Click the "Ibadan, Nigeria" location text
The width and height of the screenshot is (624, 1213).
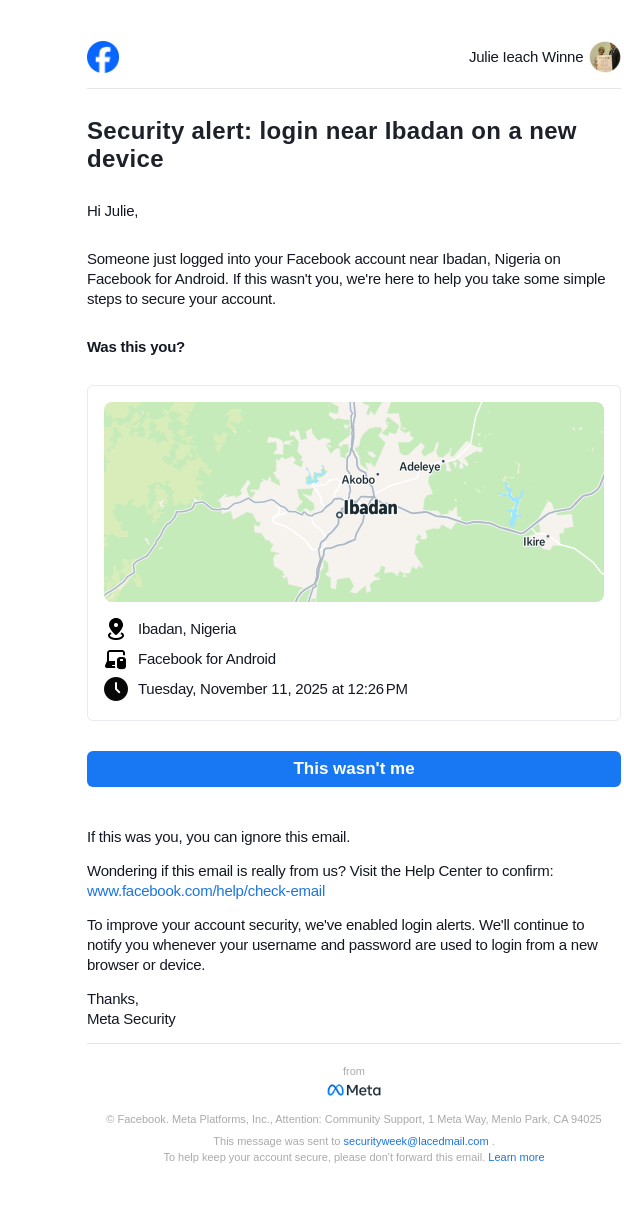pos(187,629)
